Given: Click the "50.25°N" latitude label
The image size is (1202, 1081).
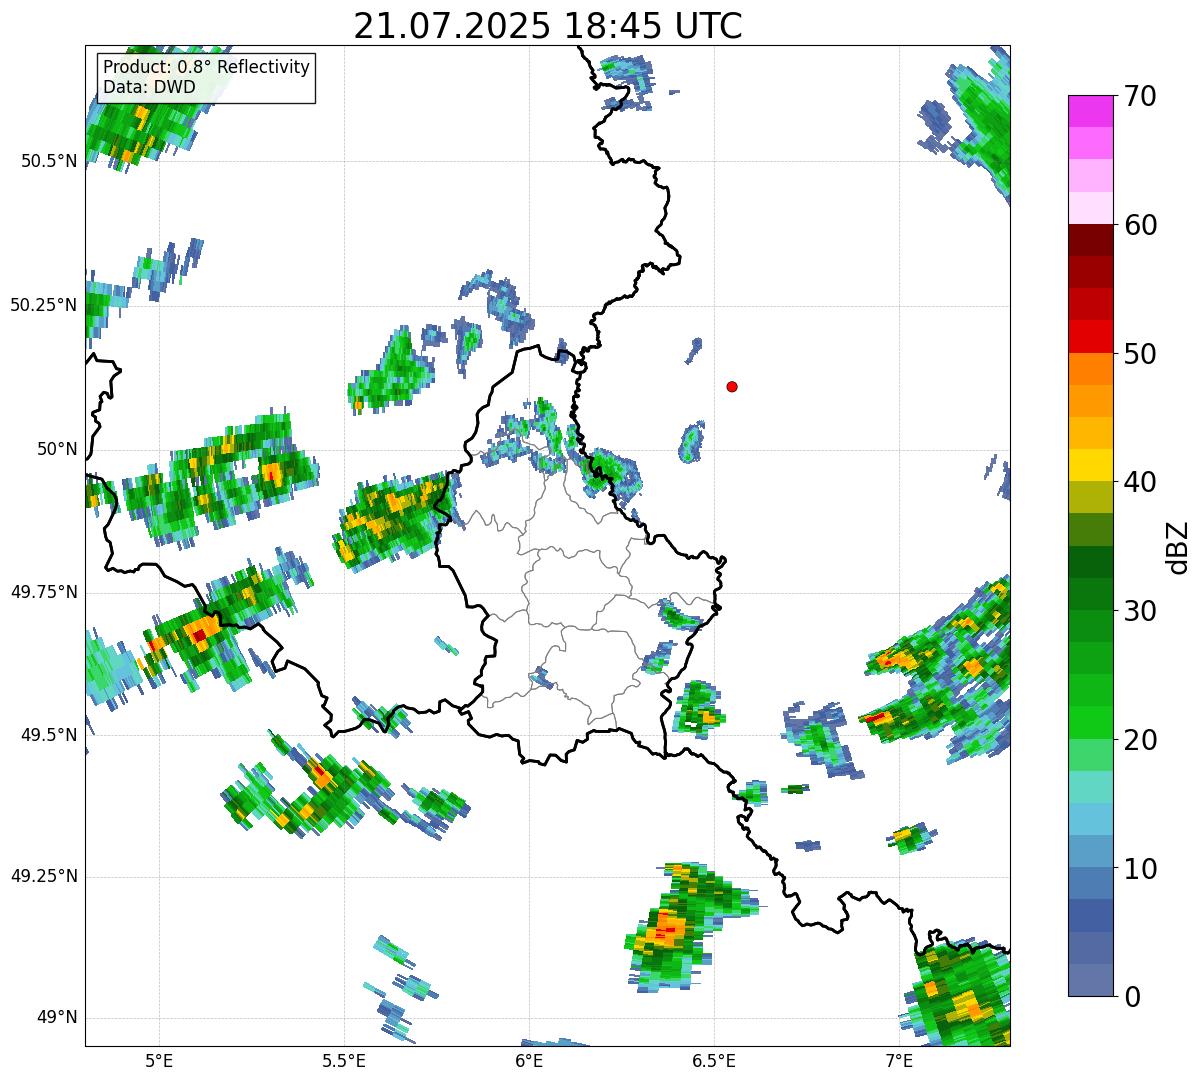Looking at the screenshot, I should (x=44, y=305).
